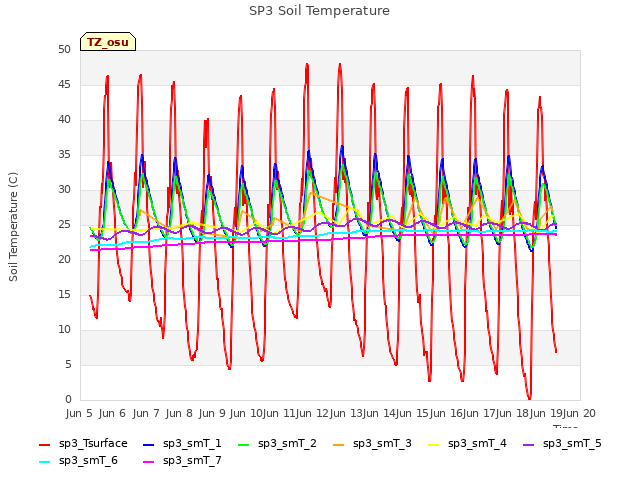Toggle sp3_smT_6 legend entry

[78, 461]
